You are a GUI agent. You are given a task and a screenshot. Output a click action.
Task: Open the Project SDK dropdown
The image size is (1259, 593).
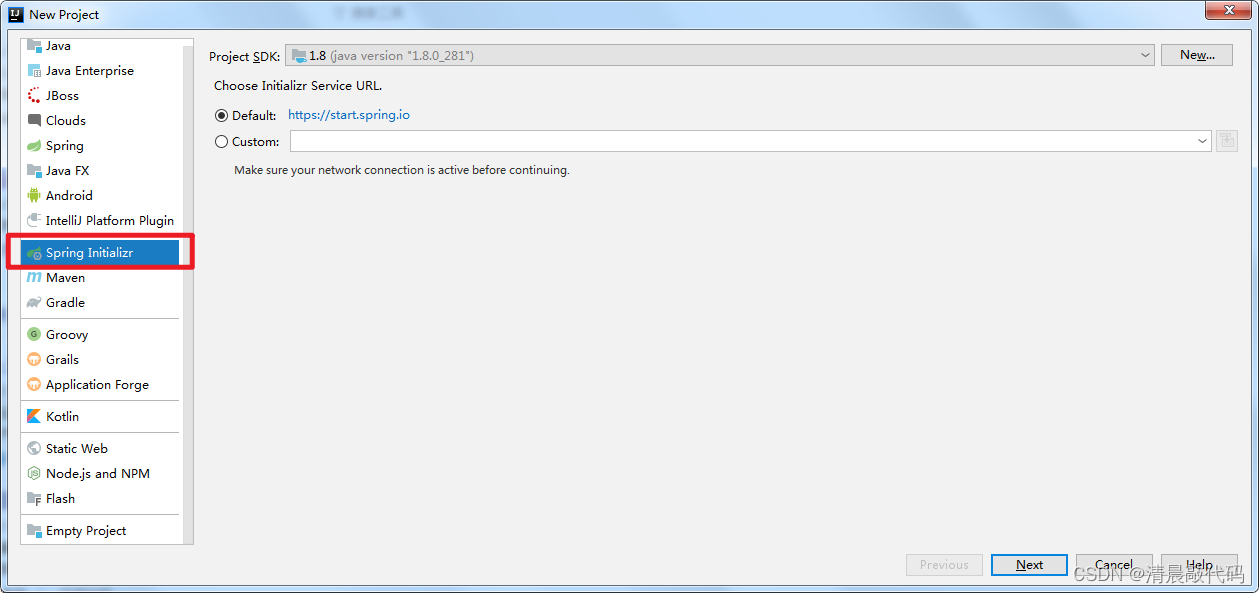click(x=1146, y=55)
